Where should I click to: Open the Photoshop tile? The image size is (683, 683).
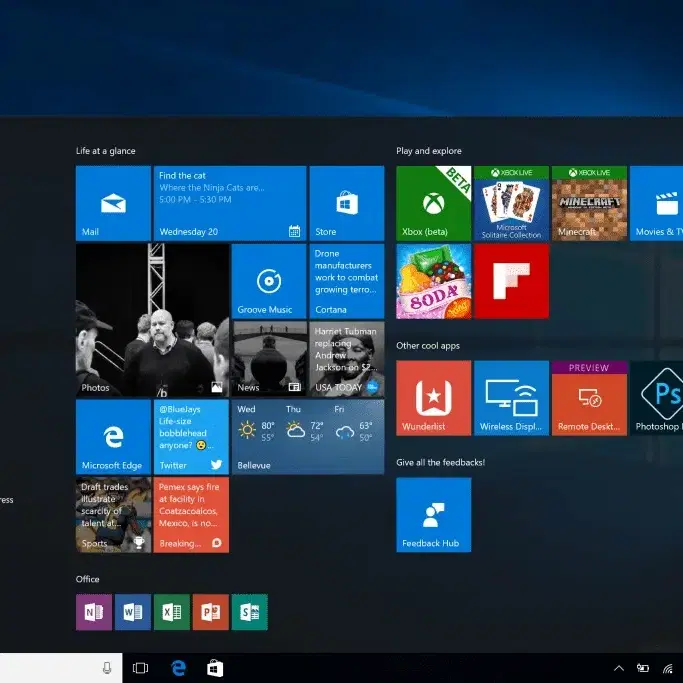pyautogui.click(x=656, y=398)
